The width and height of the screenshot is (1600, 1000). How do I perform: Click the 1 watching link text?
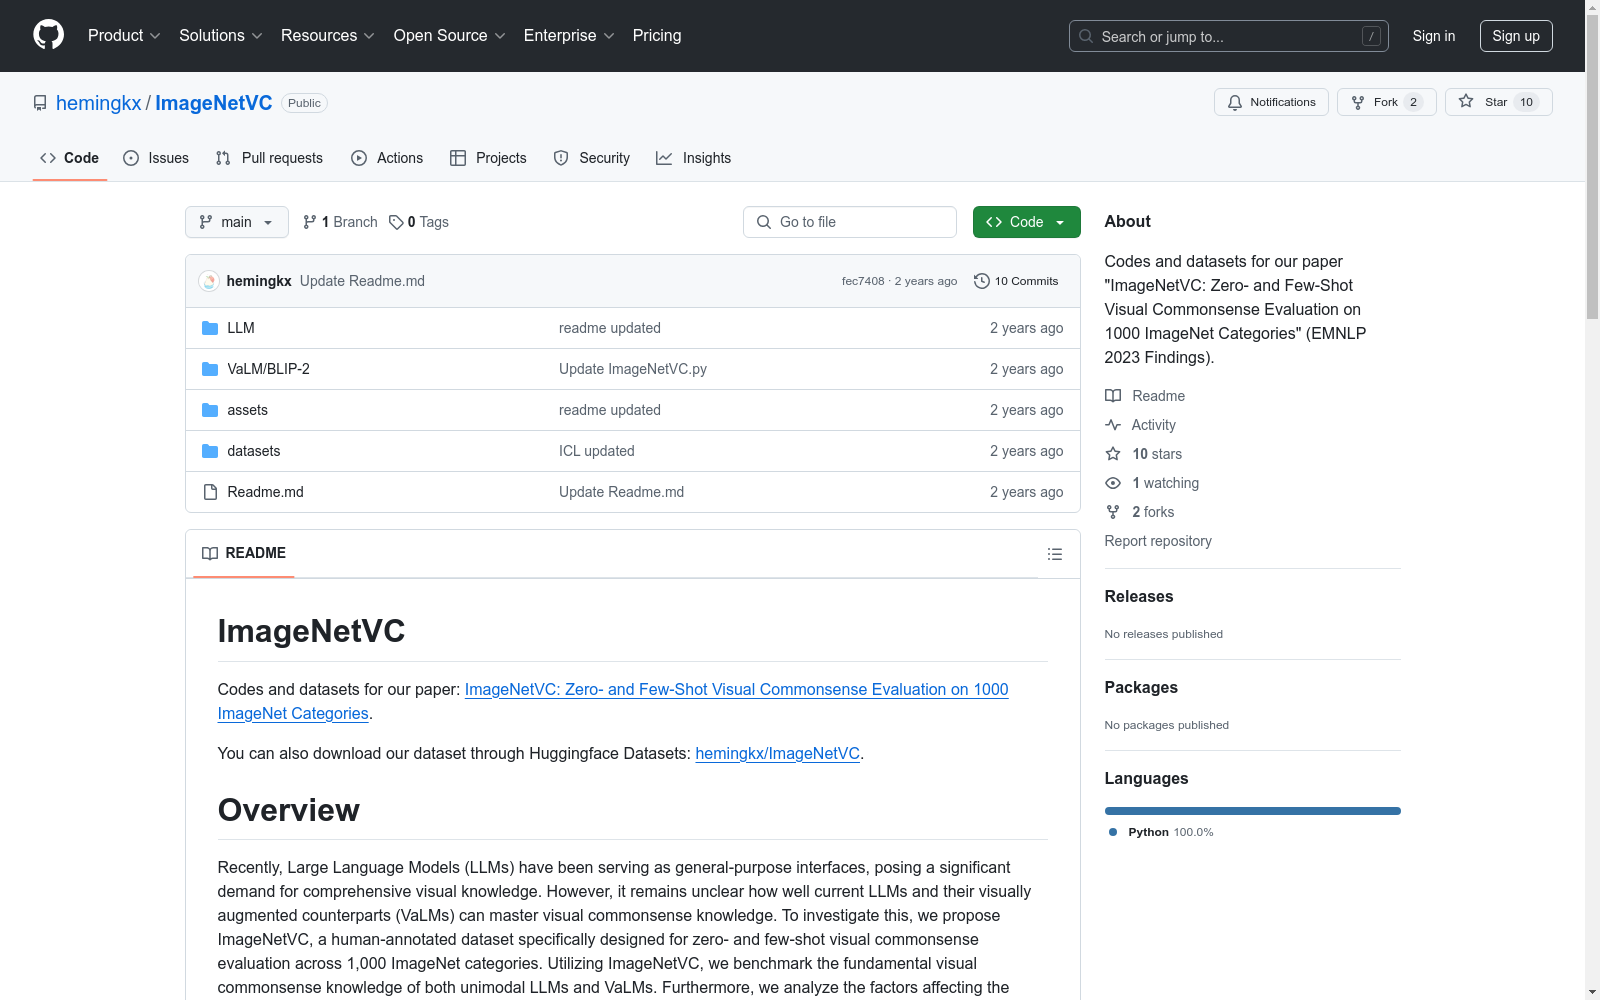click(x=1166, y=483)
